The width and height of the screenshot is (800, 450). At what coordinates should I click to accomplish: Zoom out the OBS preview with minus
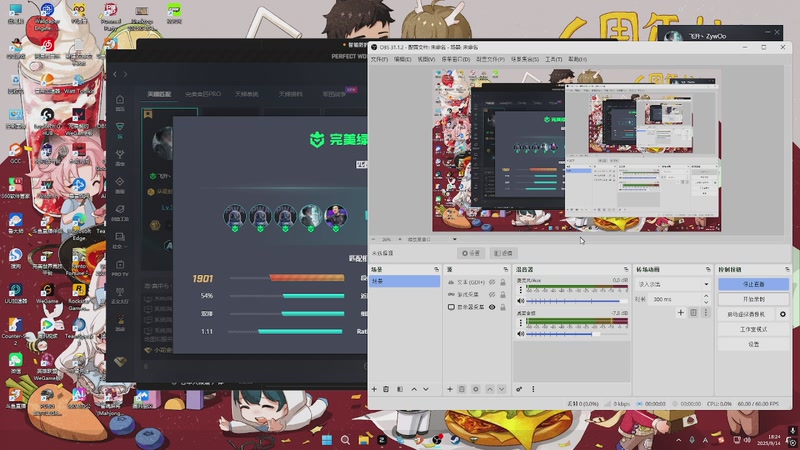pos(373,239)
